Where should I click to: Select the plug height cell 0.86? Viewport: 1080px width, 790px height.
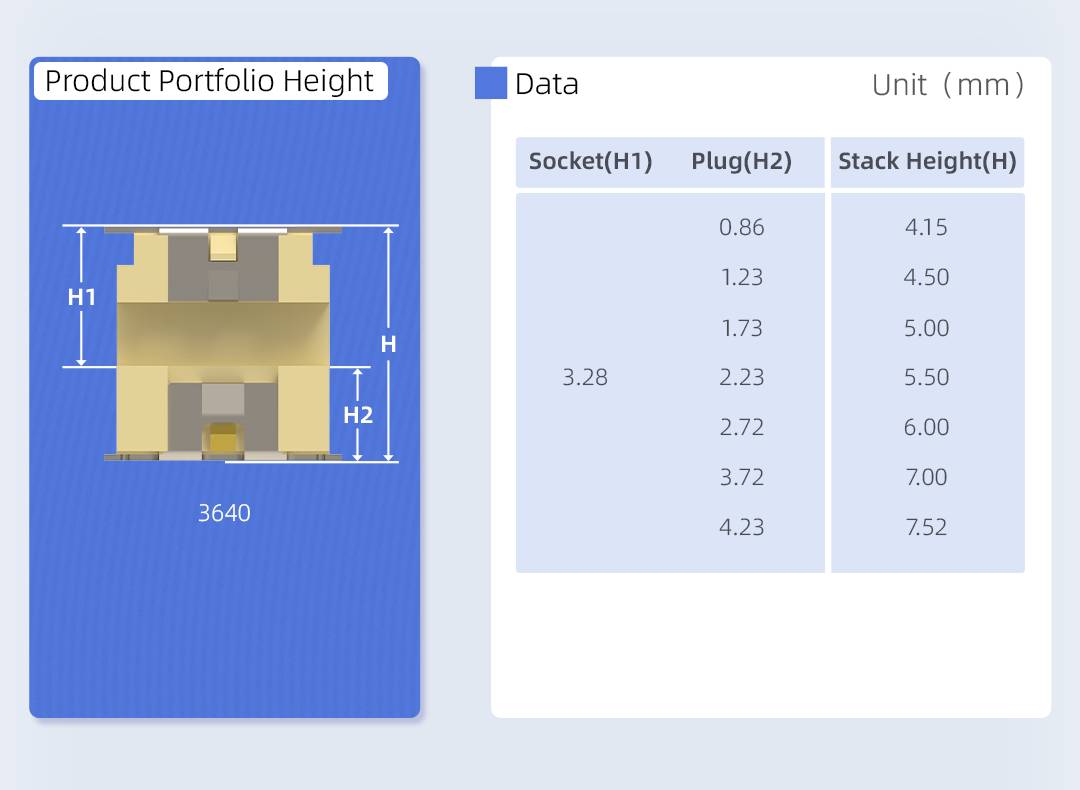[x=741, y=227]
